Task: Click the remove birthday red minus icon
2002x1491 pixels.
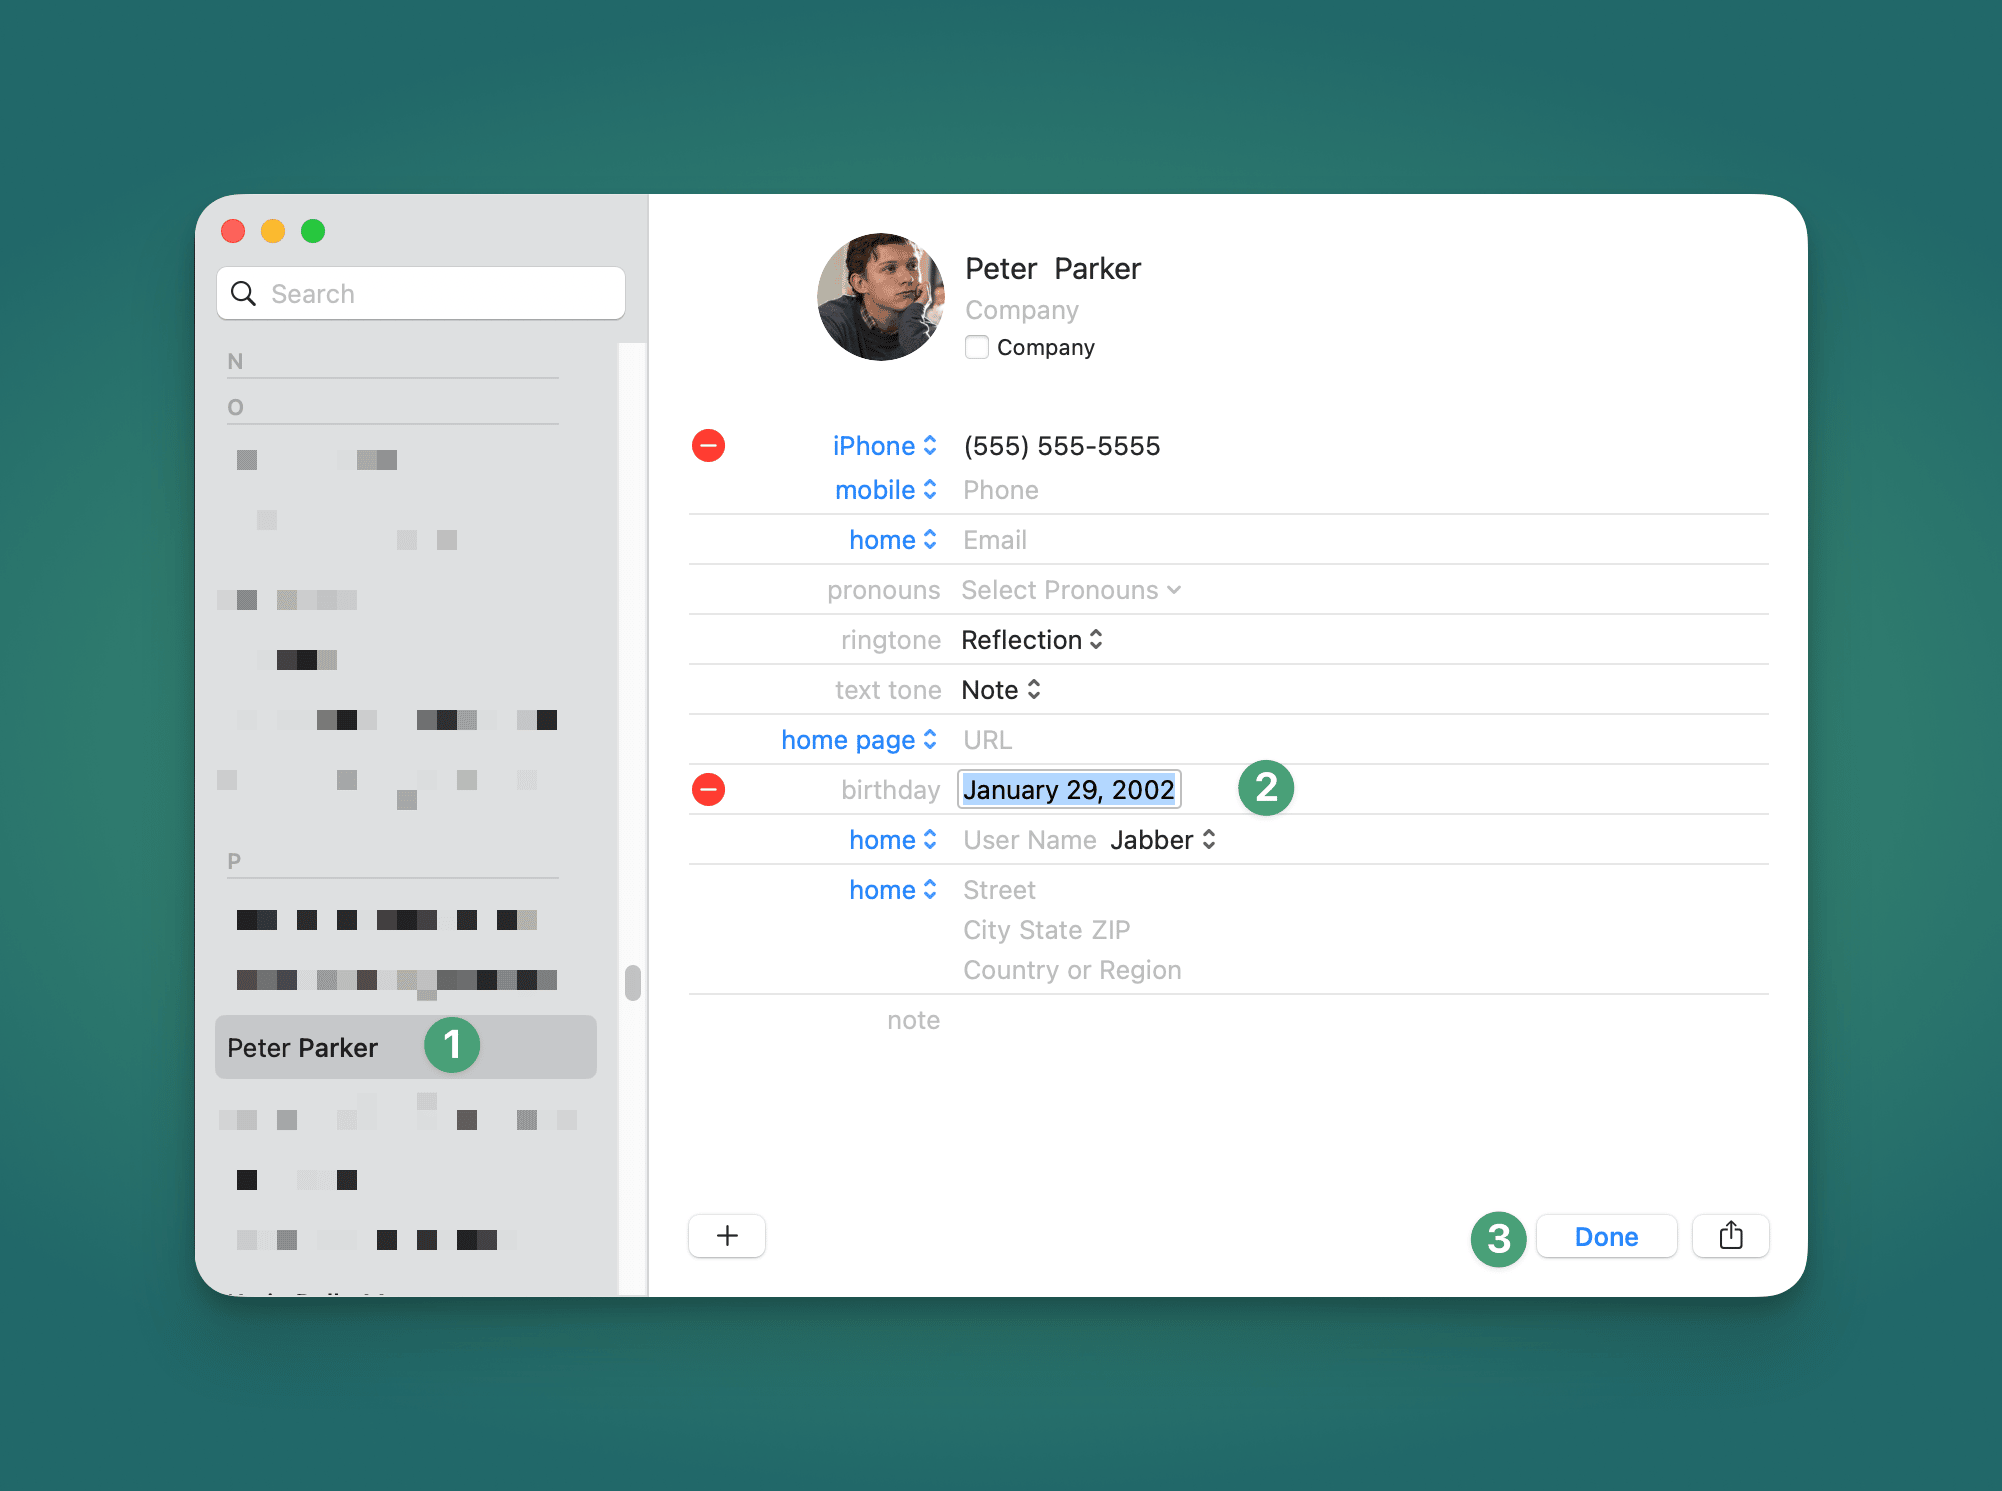Action: coord(708,789)
